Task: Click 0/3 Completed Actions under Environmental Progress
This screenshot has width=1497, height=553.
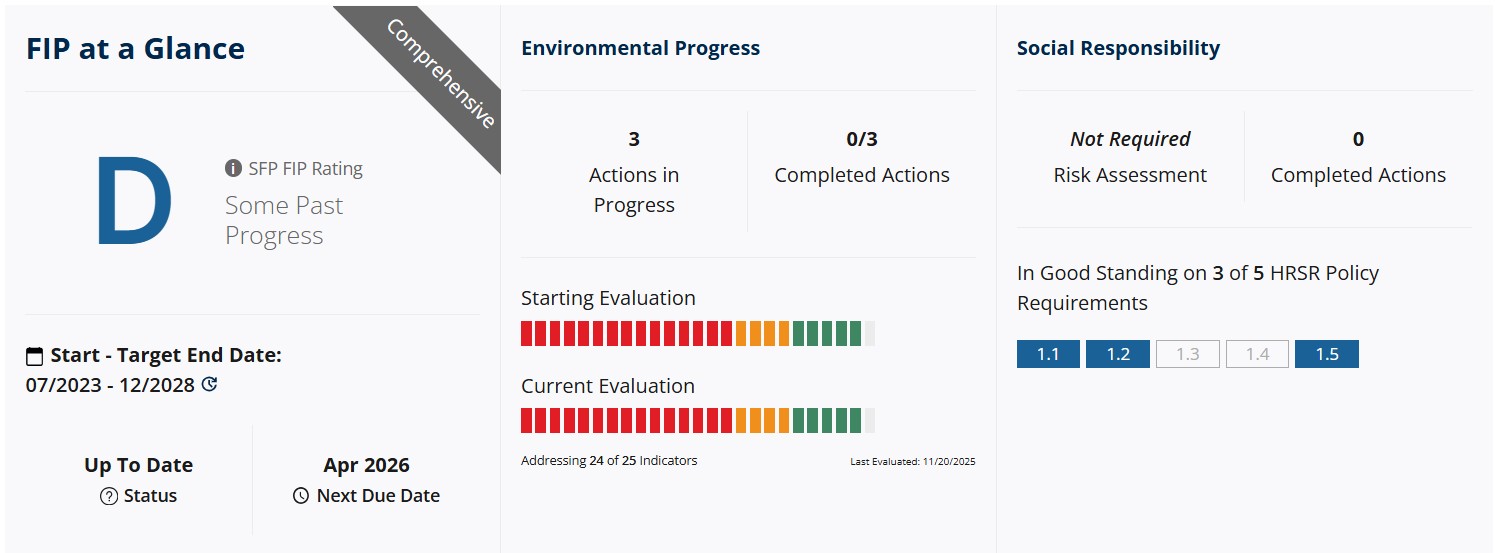Action: pos(861,159)
